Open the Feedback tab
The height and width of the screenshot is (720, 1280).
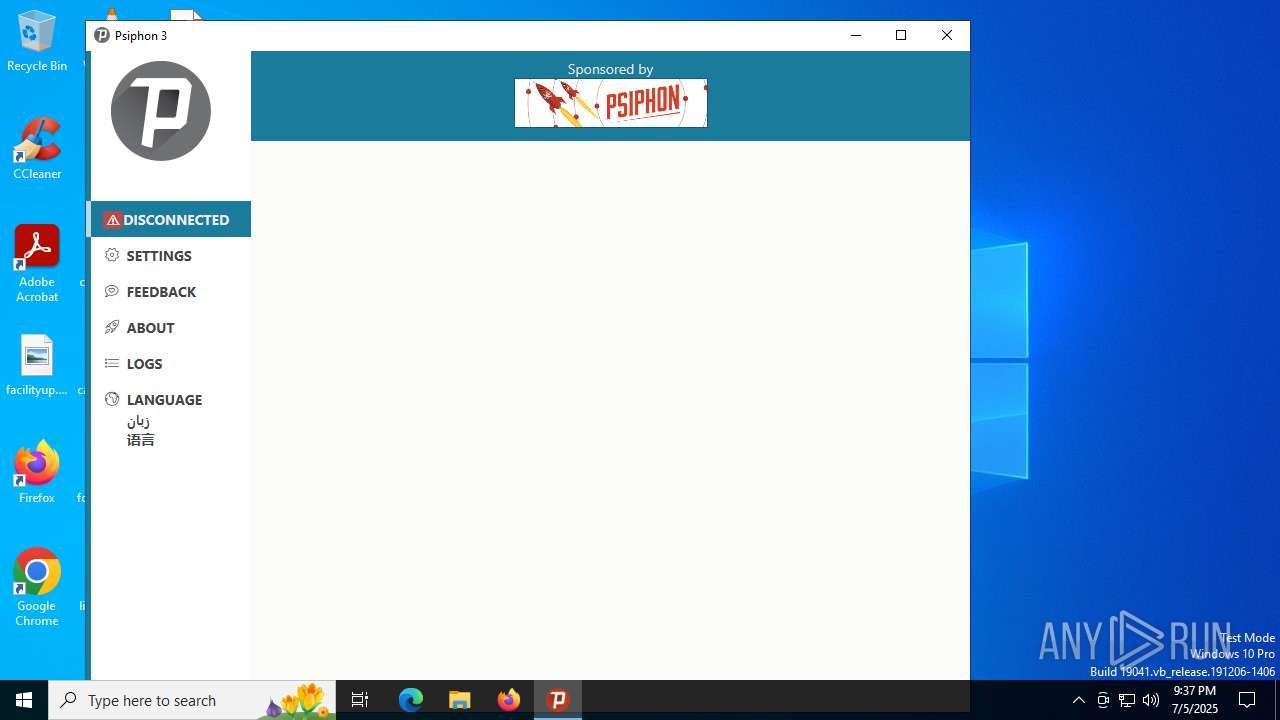(171, 291)
